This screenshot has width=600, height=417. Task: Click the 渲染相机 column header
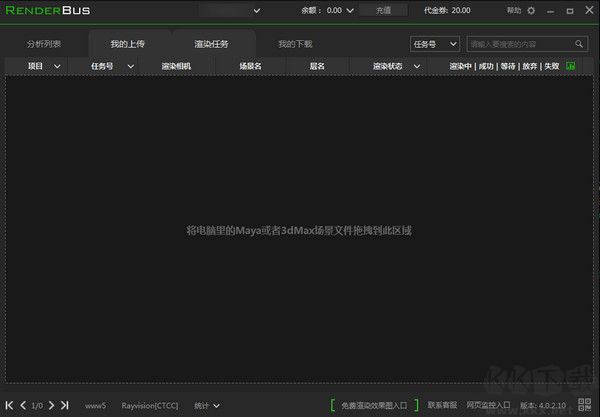click(x=176, y=66)
